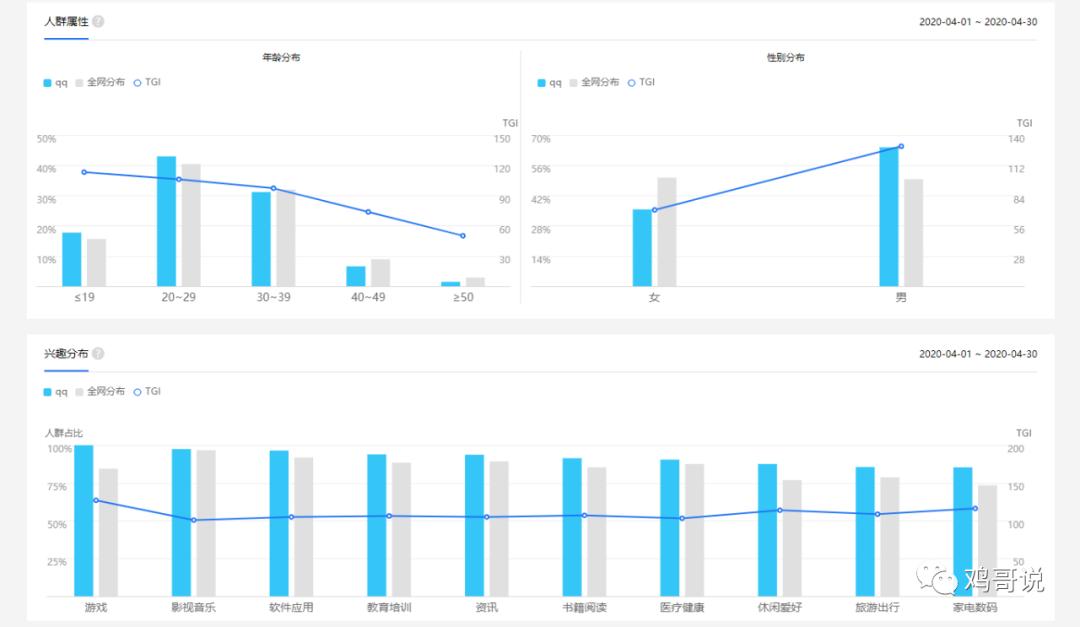This screenshot has width=1080, height=627.
Task: Click the 30~39 age axis label
Action: pos(273,297)
